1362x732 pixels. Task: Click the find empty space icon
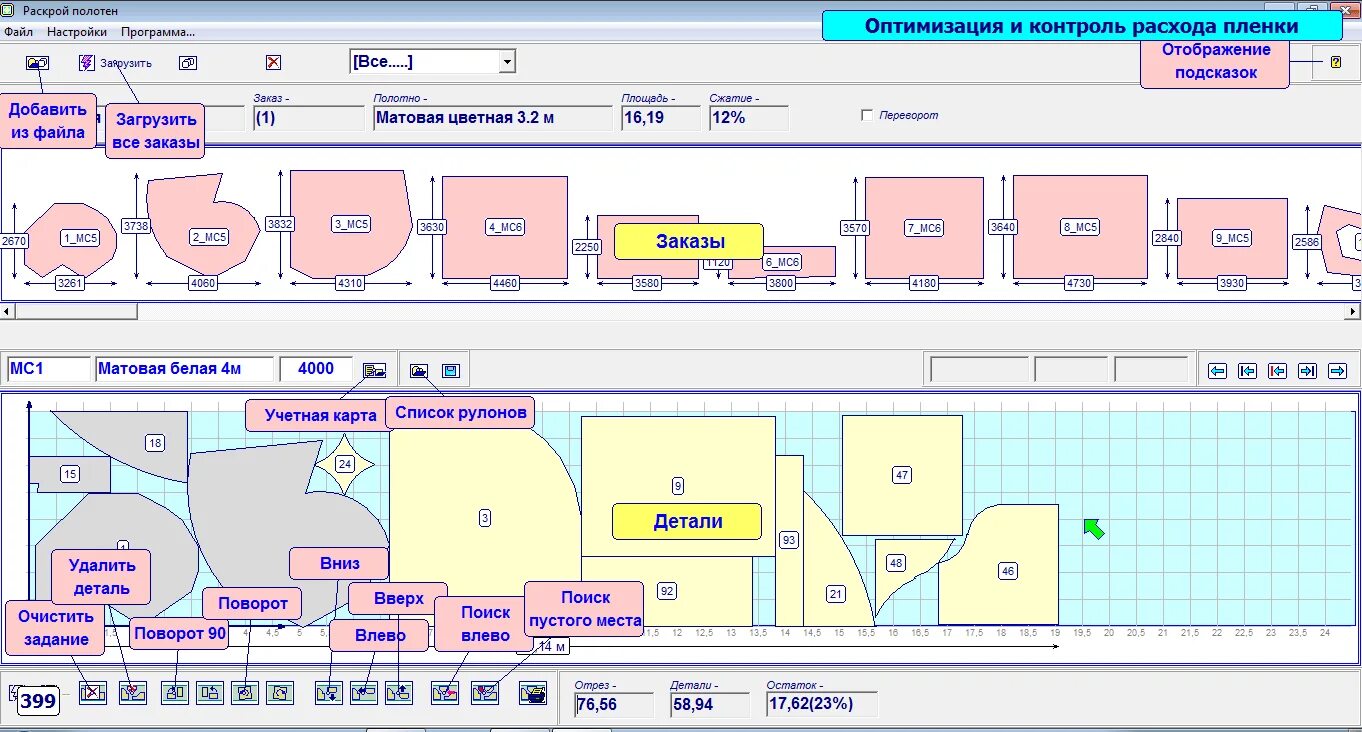pos(485,692)
